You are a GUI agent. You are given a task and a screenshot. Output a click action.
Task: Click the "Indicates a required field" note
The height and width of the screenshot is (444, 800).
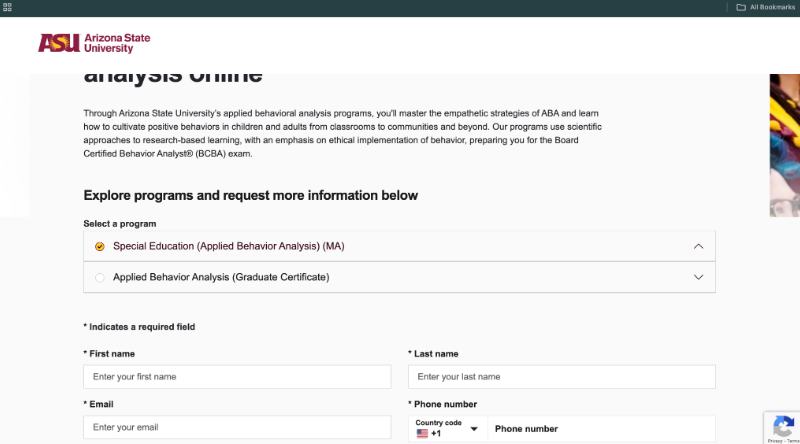(139, 327)
